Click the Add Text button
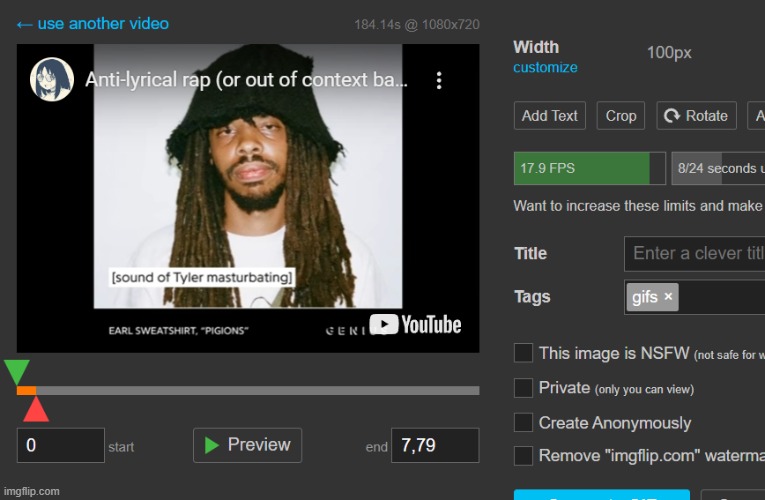Image resolution: width=765 pixels, height=500 pixels. [x=550, y=116]
